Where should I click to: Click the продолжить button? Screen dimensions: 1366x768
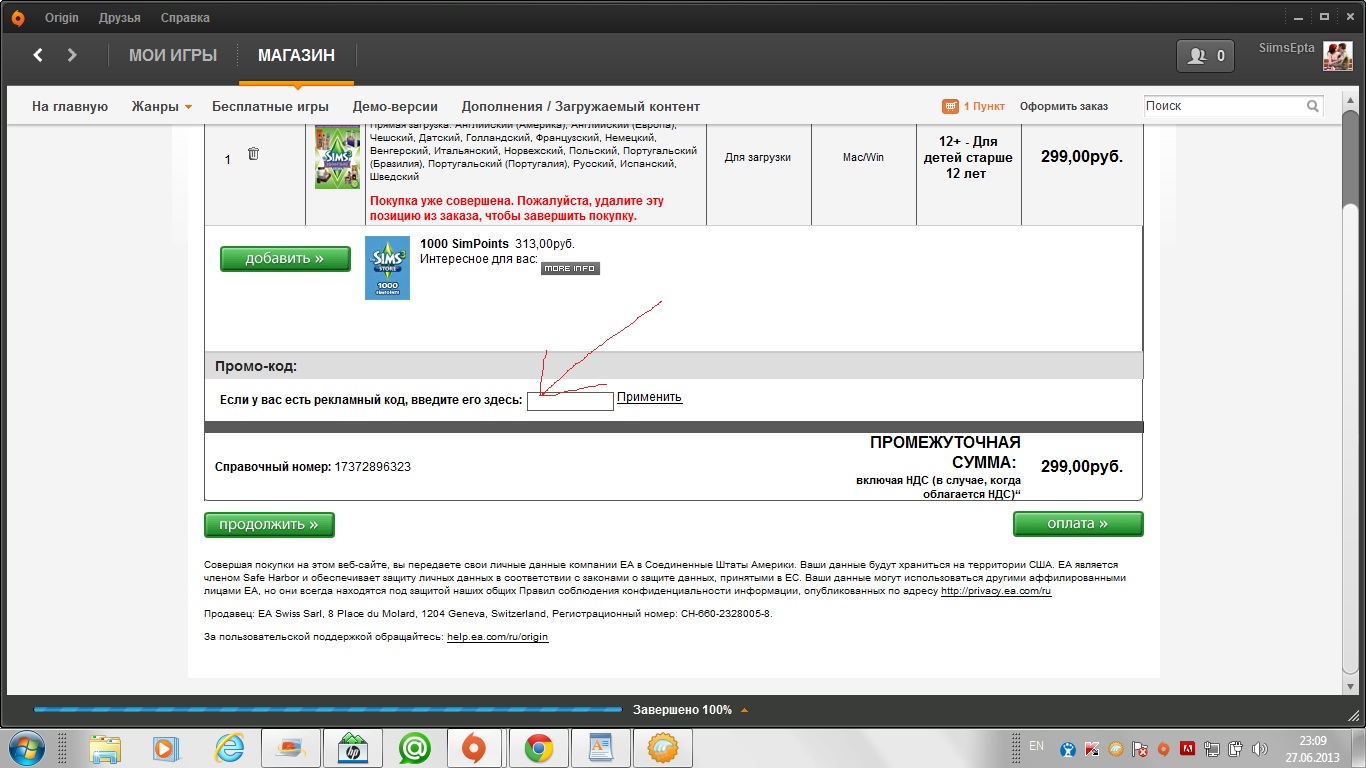(269, 524)
